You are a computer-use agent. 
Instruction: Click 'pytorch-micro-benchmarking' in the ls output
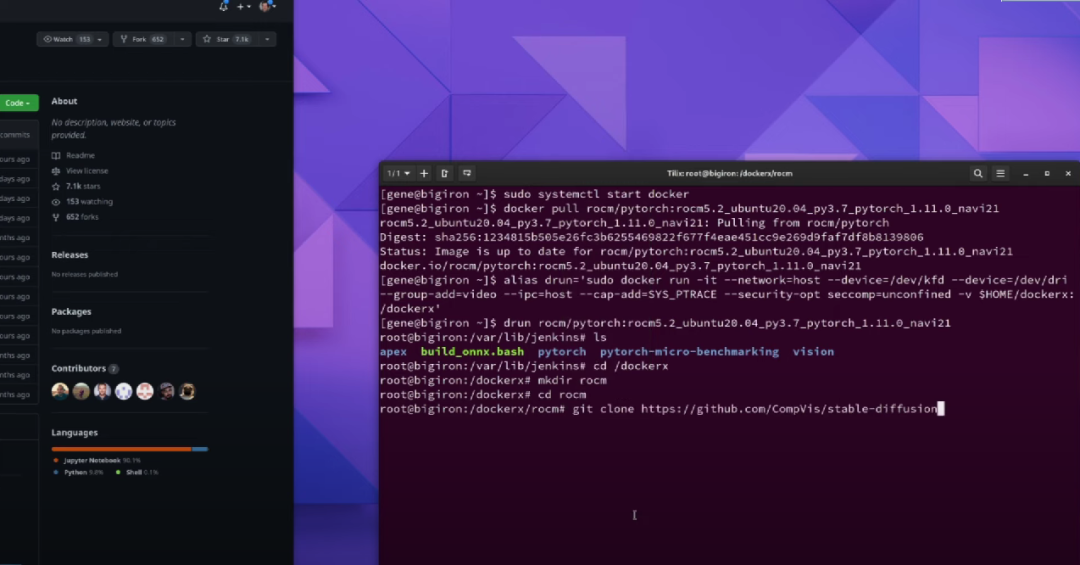click(x=689, y=351)
